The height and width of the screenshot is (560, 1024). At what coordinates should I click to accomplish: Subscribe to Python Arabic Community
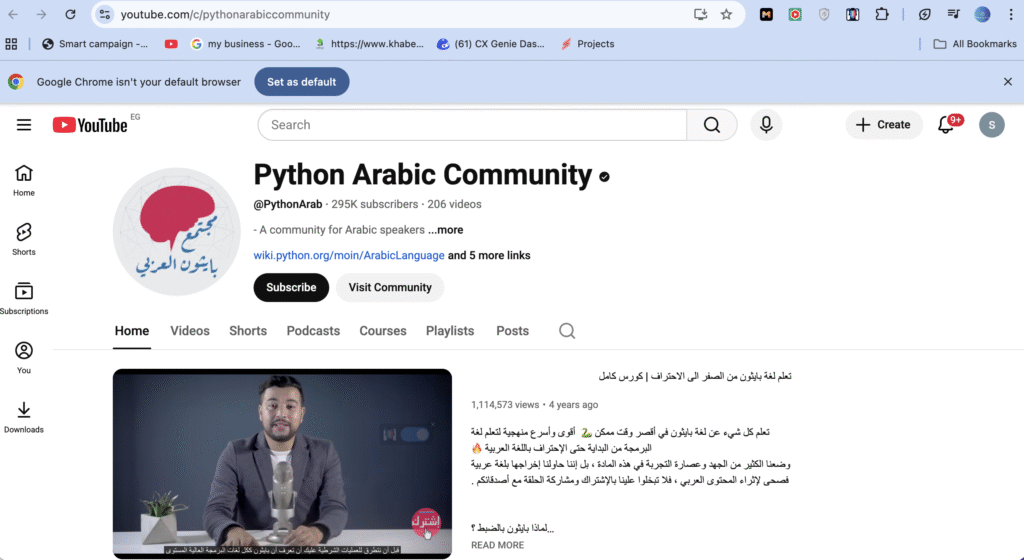(x=291, y=287)
